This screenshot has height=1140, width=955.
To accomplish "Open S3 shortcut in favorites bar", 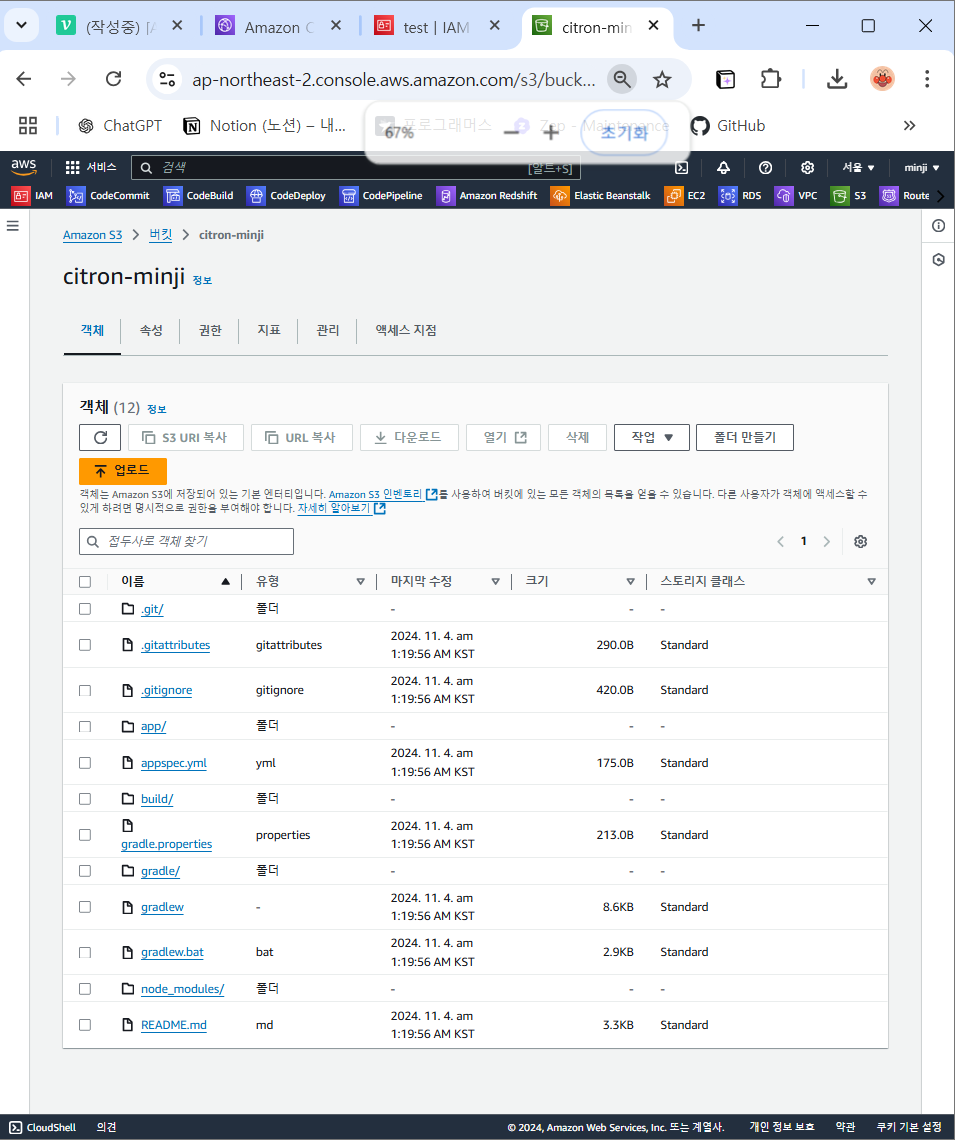I will (x=848, y=196).
